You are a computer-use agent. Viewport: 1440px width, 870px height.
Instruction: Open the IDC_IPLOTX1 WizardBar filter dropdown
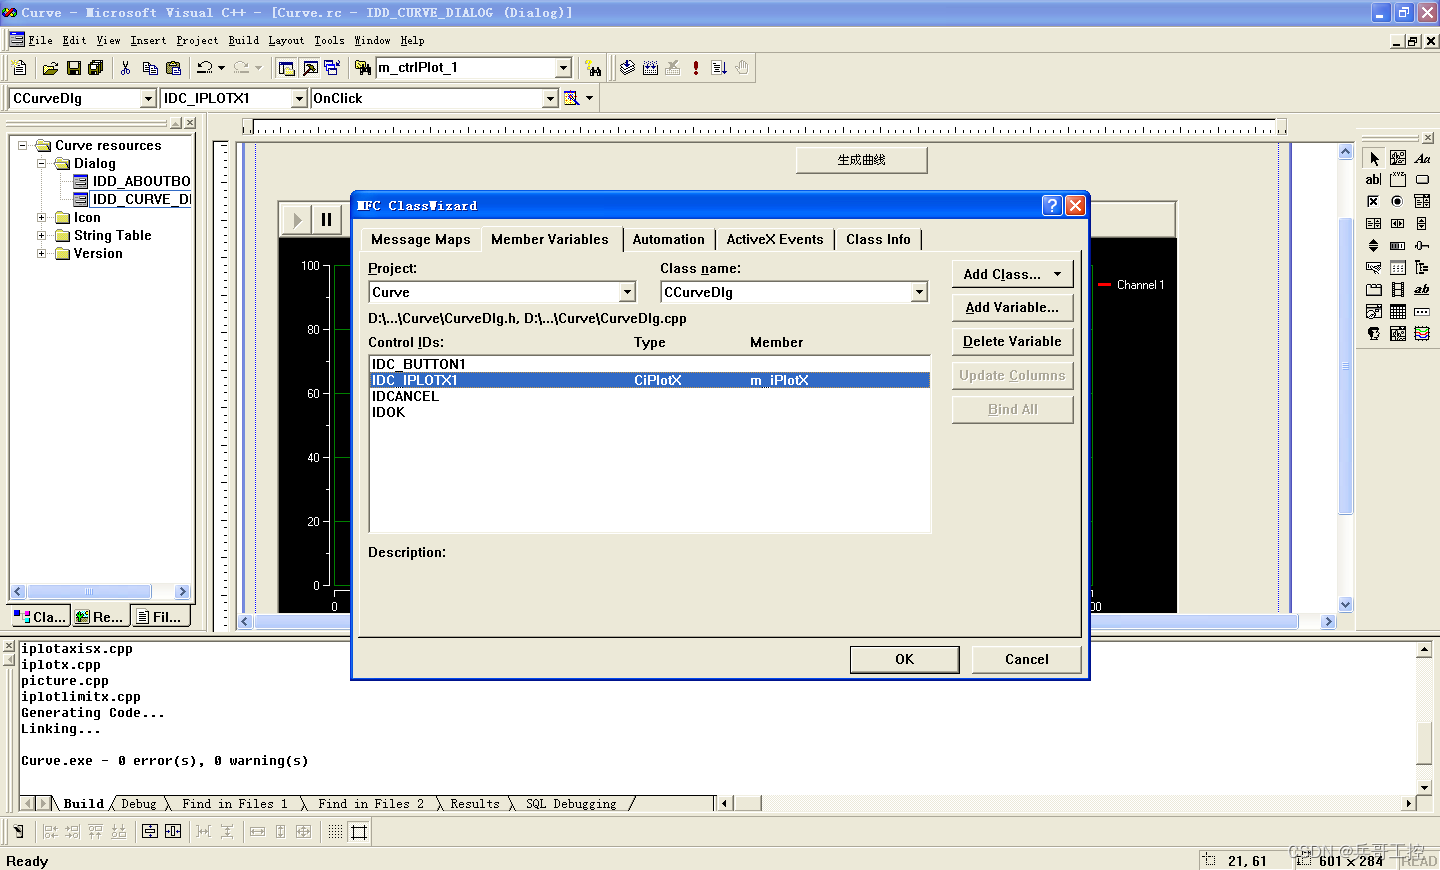[x=299, y=98]
